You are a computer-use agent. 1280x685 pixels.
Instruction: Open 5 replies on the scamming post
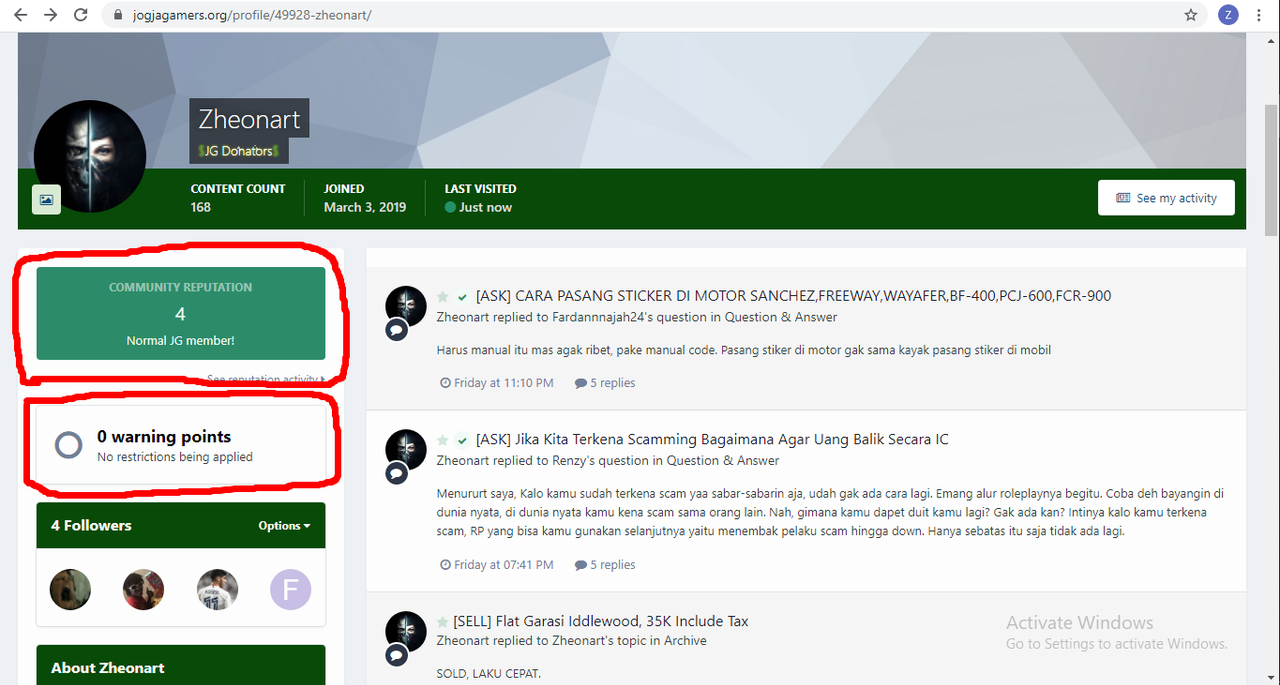(605, 565)
